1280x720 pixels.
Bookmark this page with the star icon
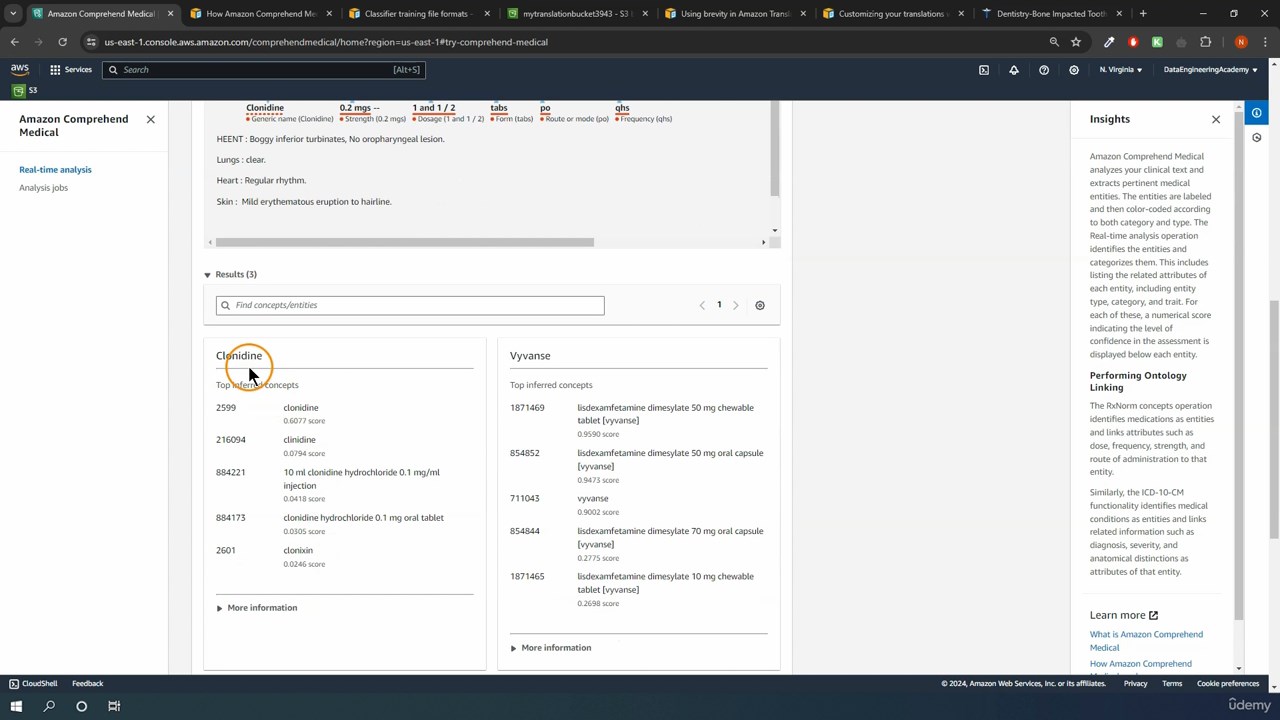(x=1076, y=42)
